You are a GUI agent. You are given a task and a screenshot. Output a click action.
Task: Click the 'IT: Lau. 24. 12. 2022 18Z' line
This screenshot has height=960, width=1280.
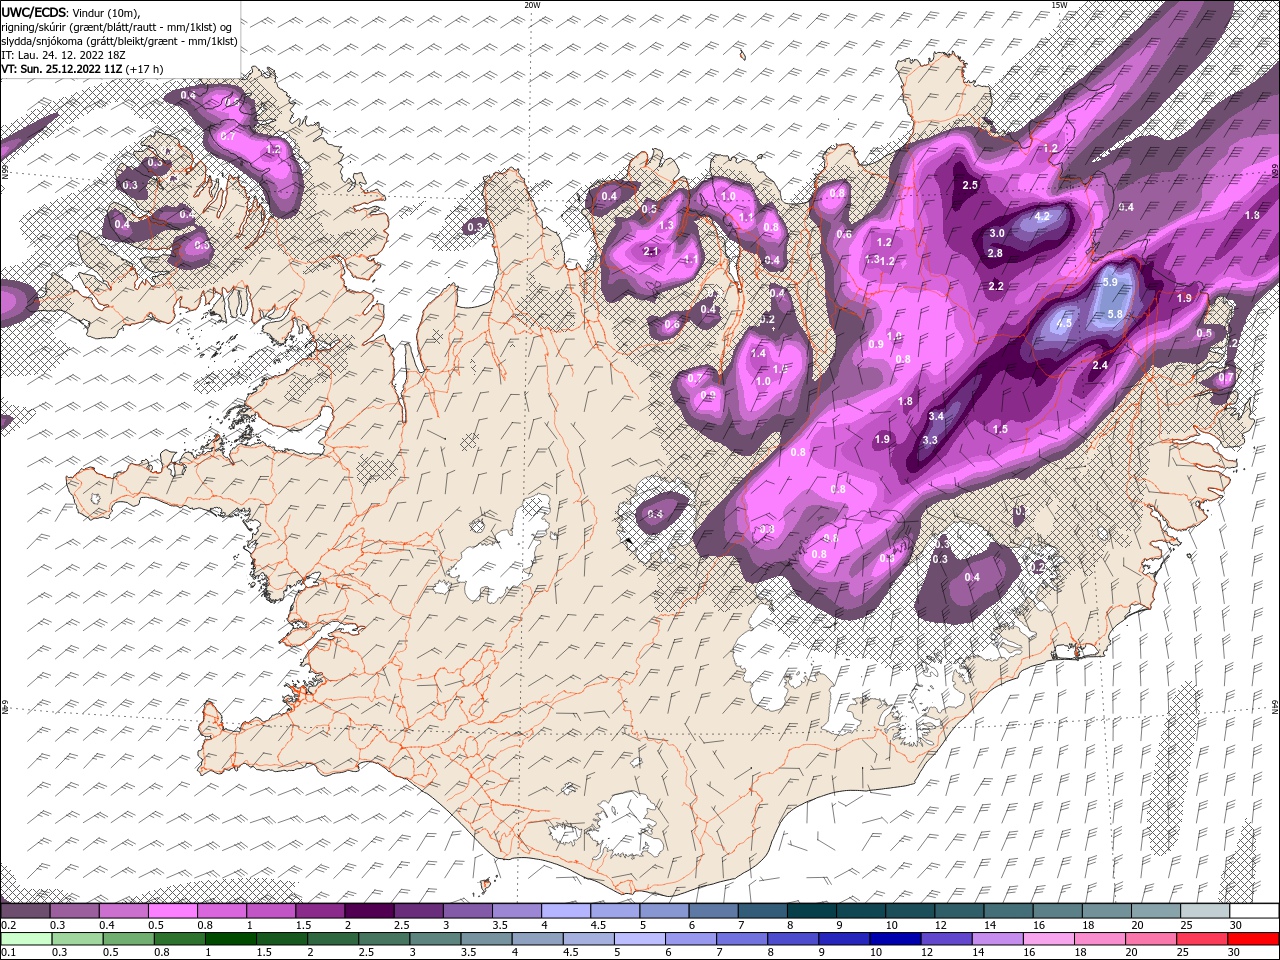64,55
